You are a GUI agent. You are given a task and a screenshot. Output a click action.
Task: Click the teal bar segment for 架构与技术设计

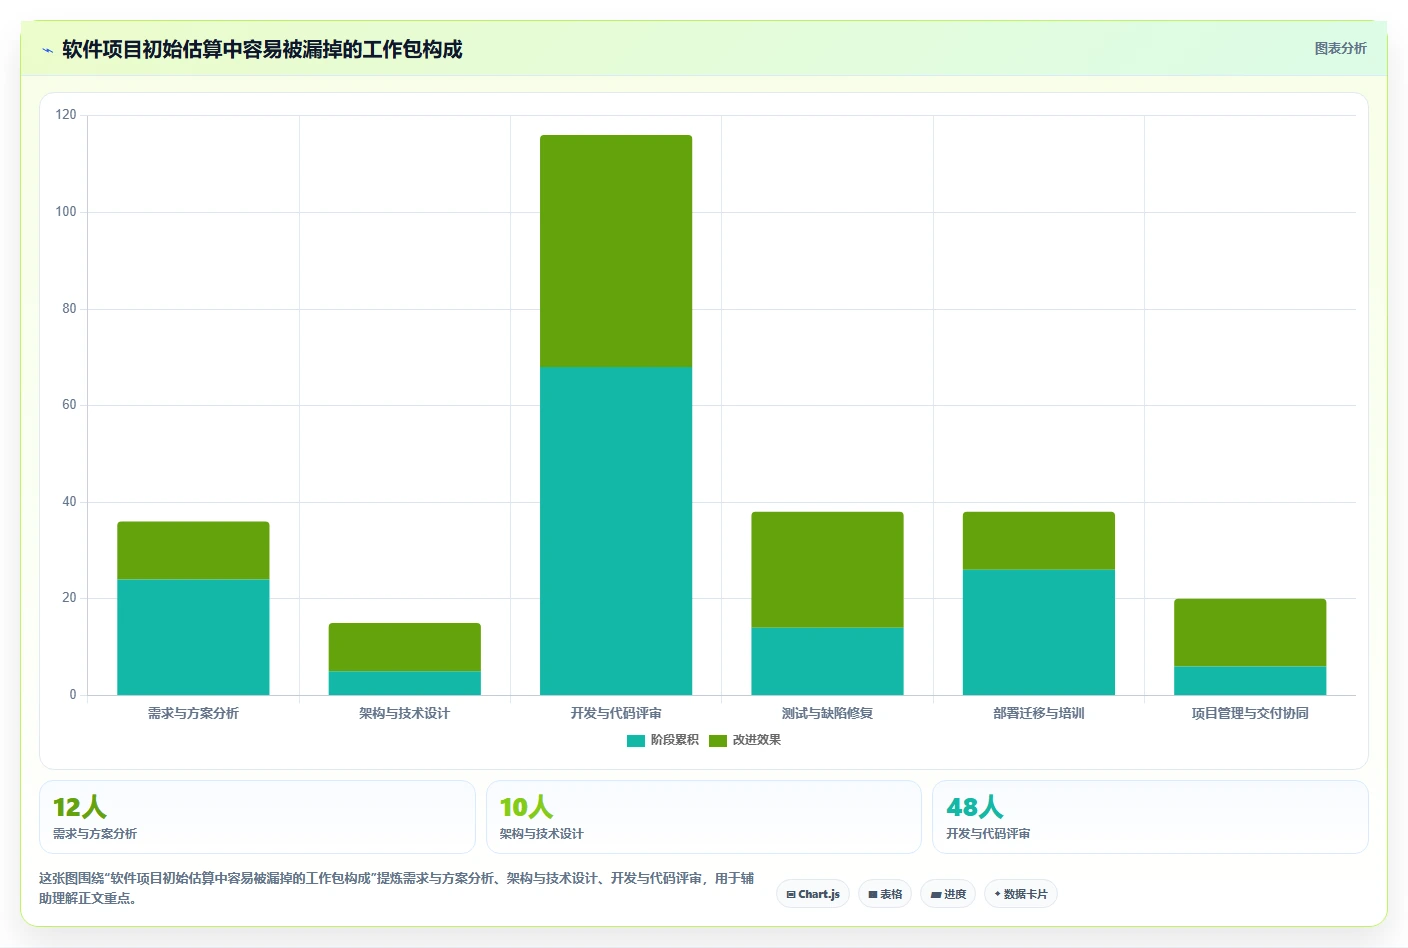tap(405, 683)
